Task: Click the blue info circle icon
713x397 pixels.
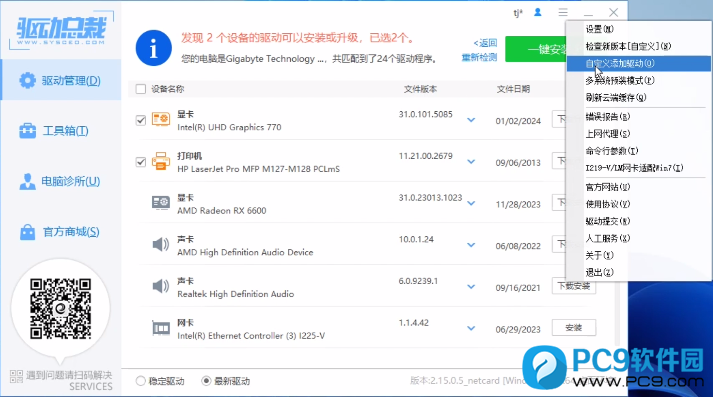Action: 154,48
